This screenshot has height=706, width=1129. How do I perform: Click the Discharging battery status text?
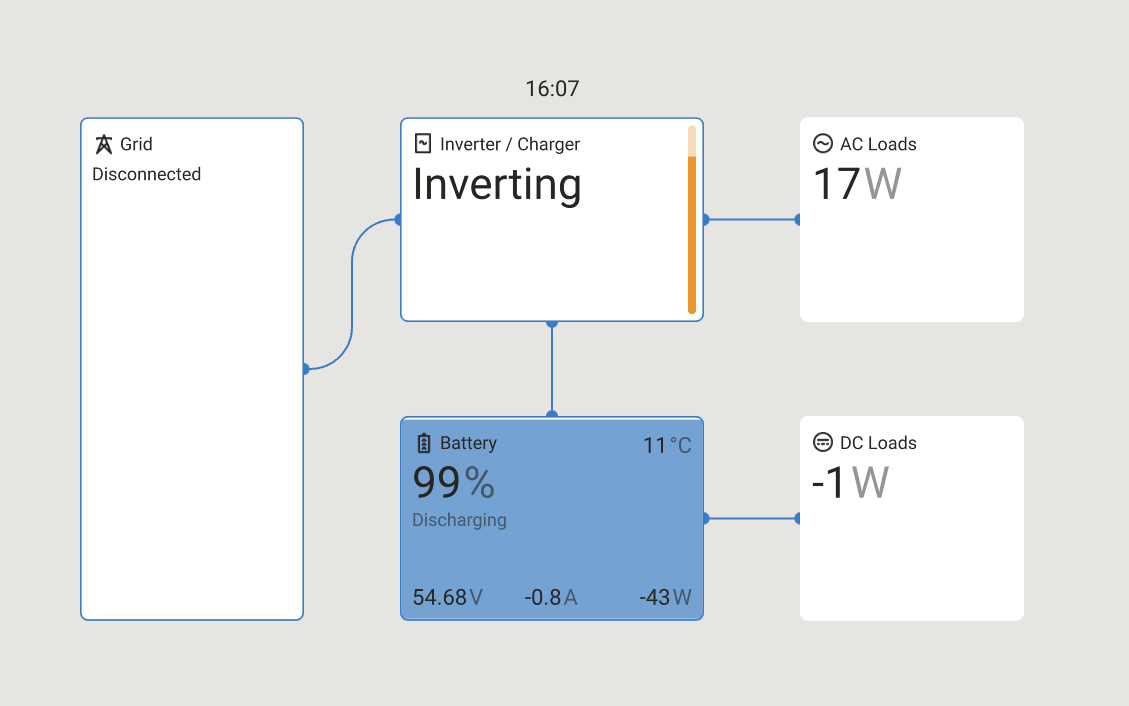pyautogui.click(x=459, y=520)
